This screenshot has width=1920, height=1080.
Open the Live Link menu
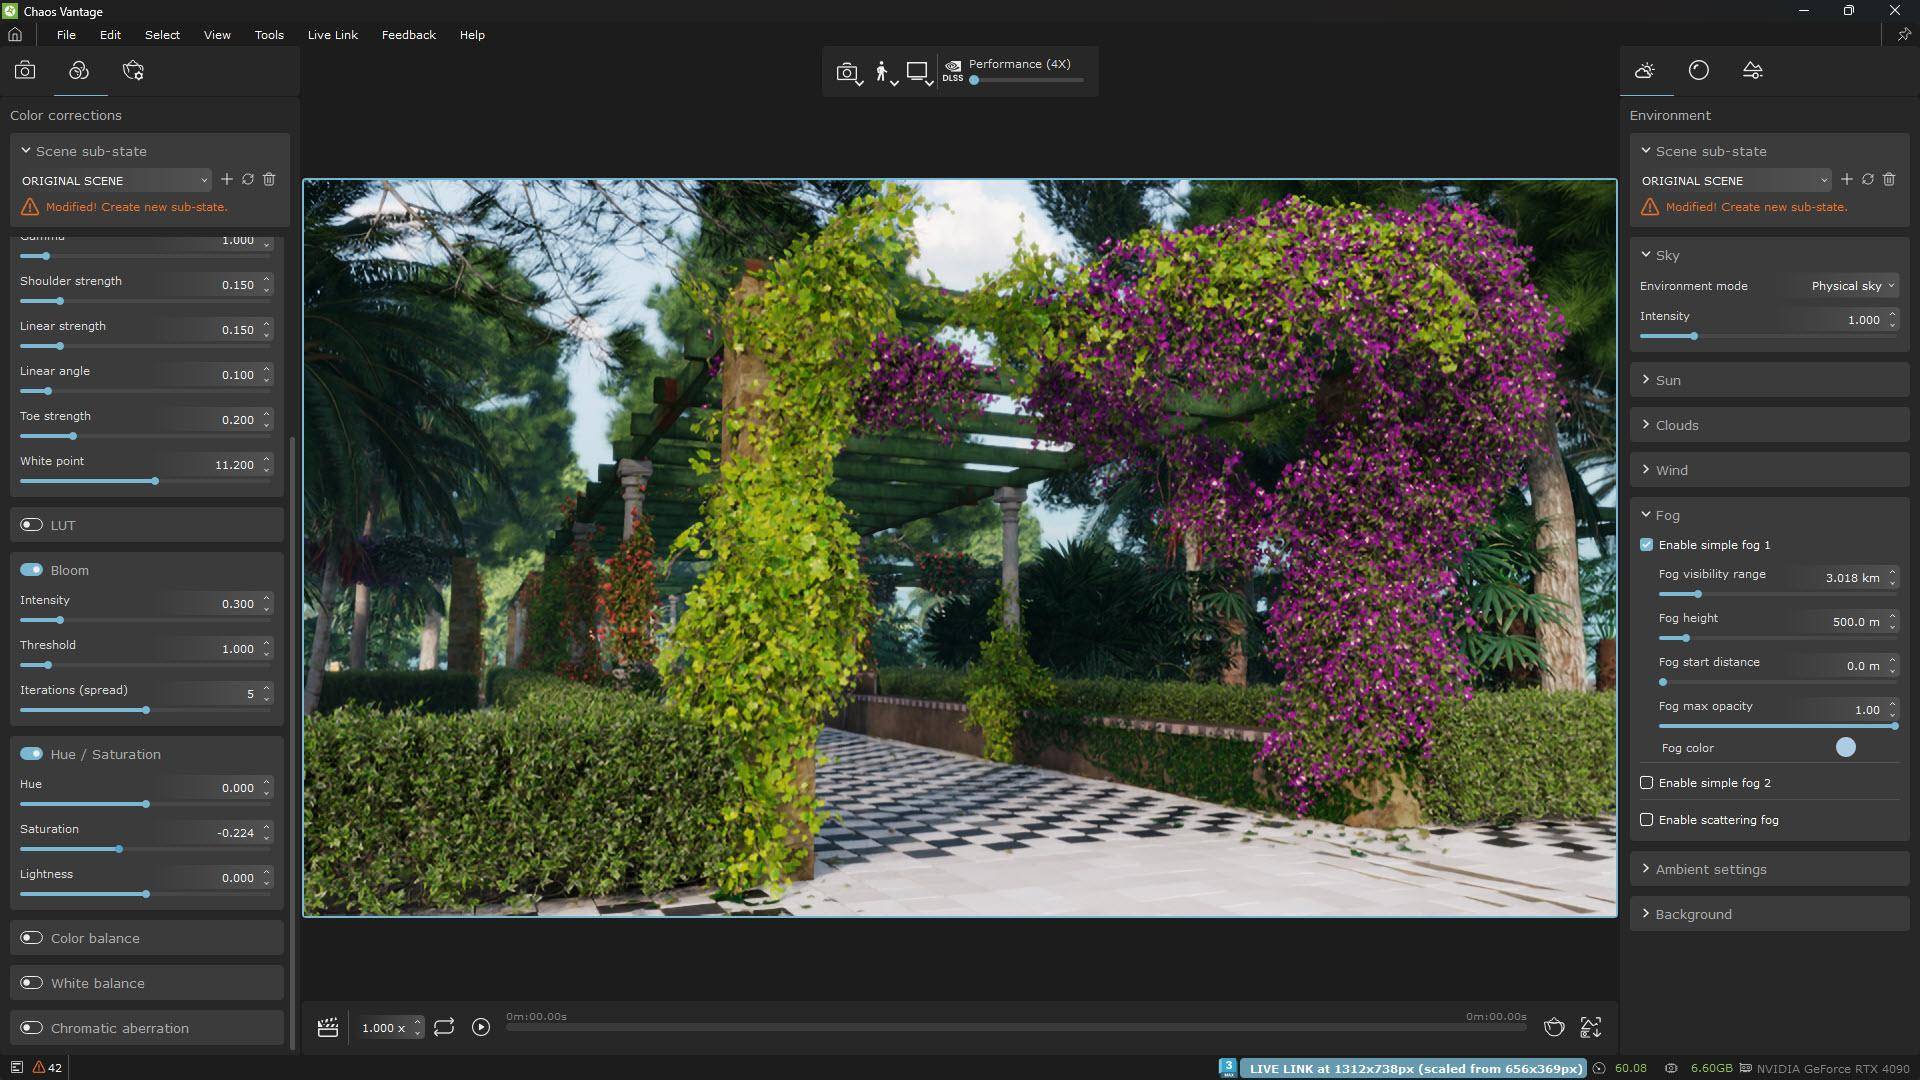coord(332,35)
